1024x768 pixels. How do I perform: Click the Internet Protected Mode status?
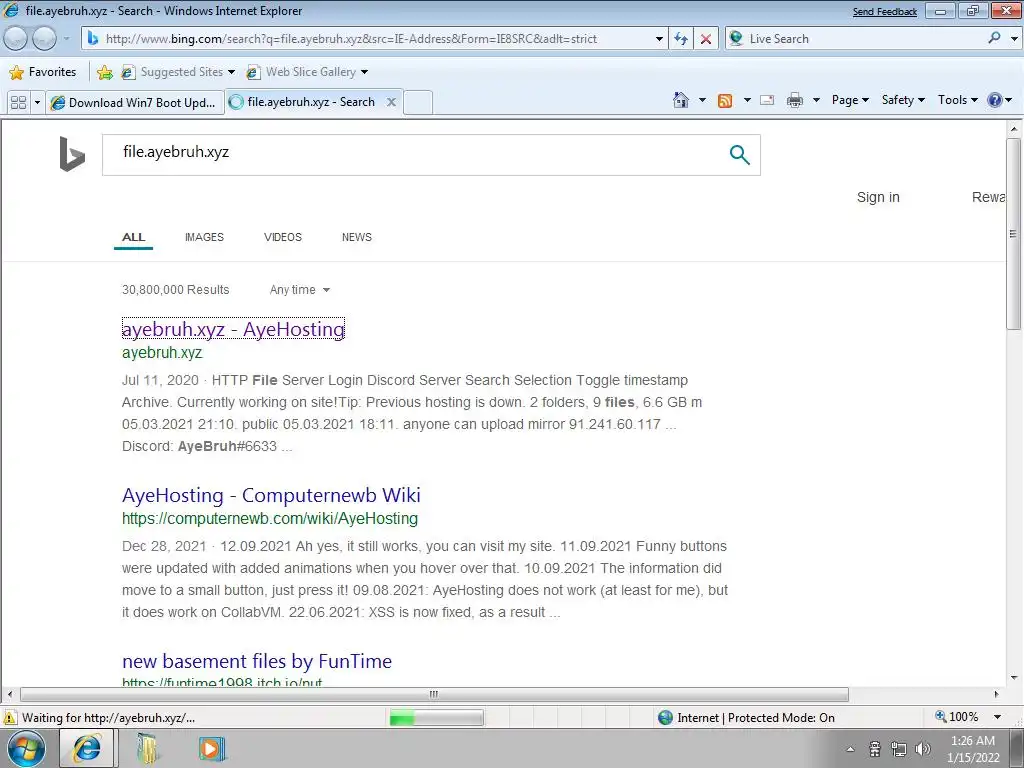click(x=746, y=718)
